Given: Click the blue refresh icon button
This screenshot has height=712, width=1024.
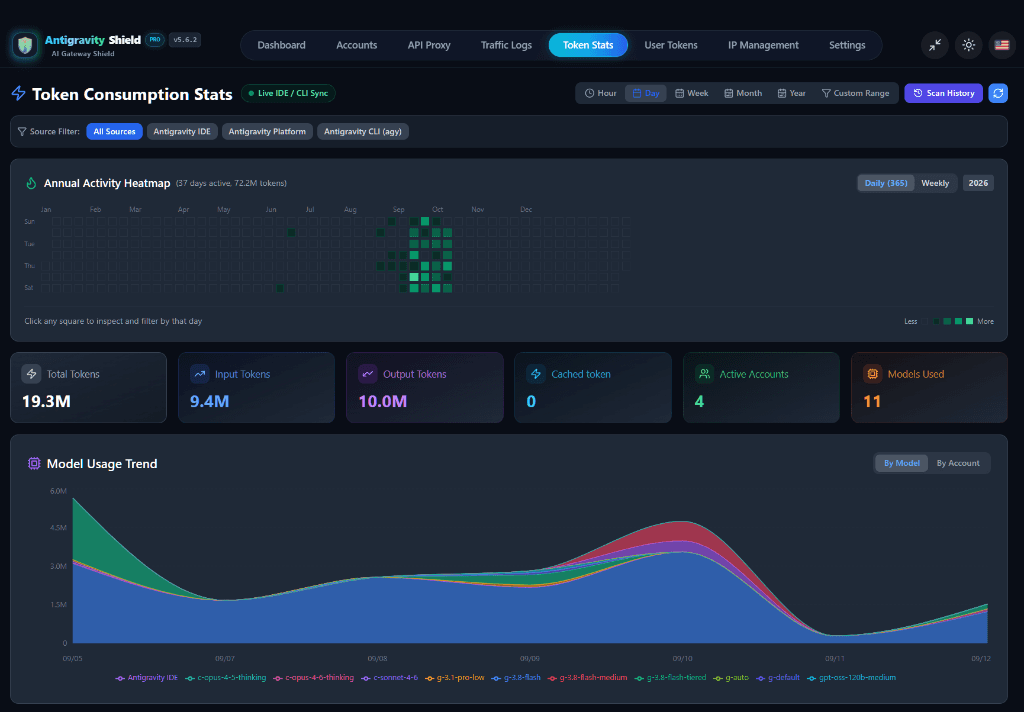Looking at the screenshot, I should point(998,93).
